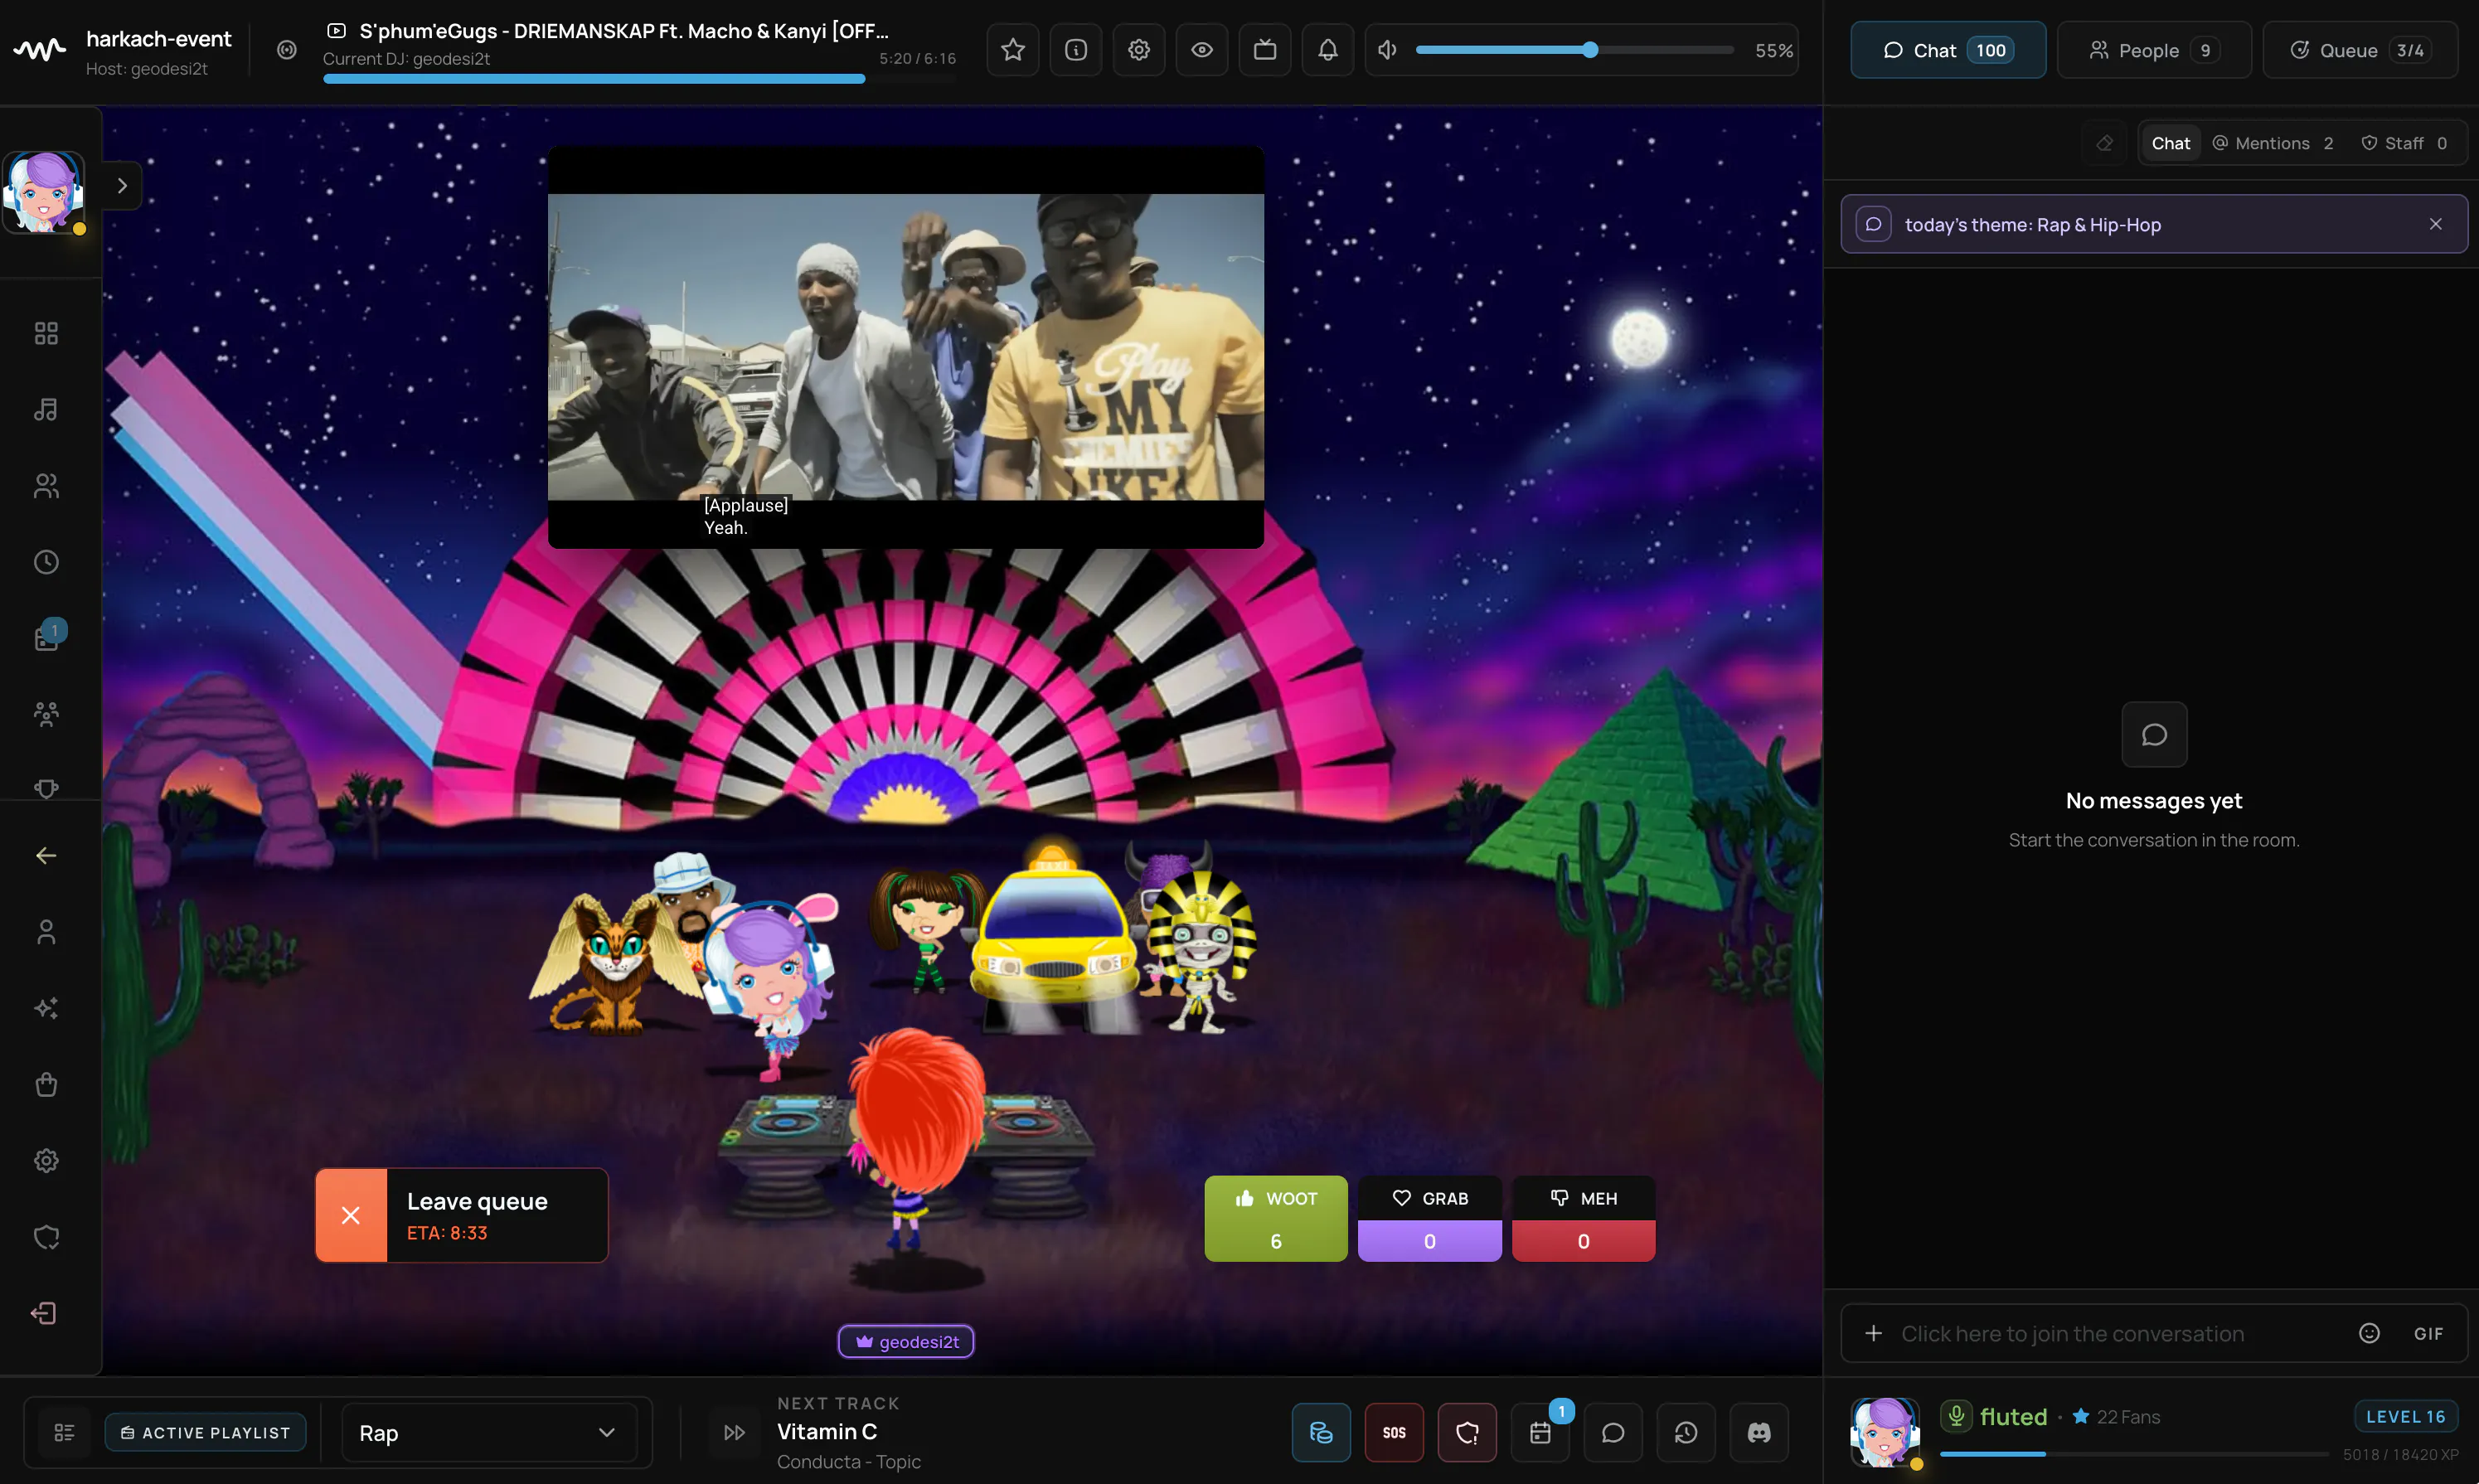Open the history rewind icon in bottom bar
The image size is (2479, 1484).
point(1686,1433)
